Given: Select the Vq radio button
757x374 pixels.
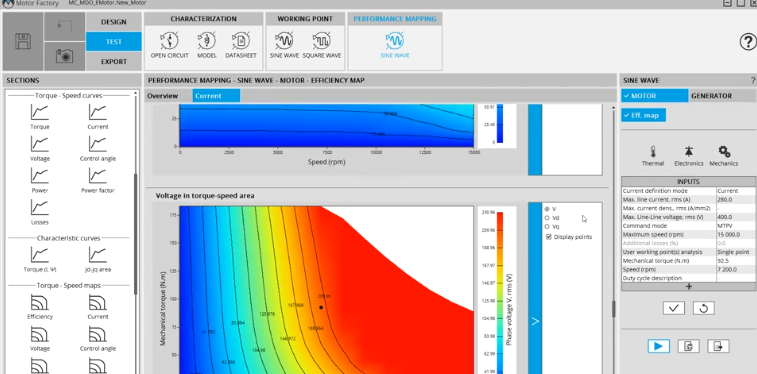Looking at the screenshot, I should point(547,227).
